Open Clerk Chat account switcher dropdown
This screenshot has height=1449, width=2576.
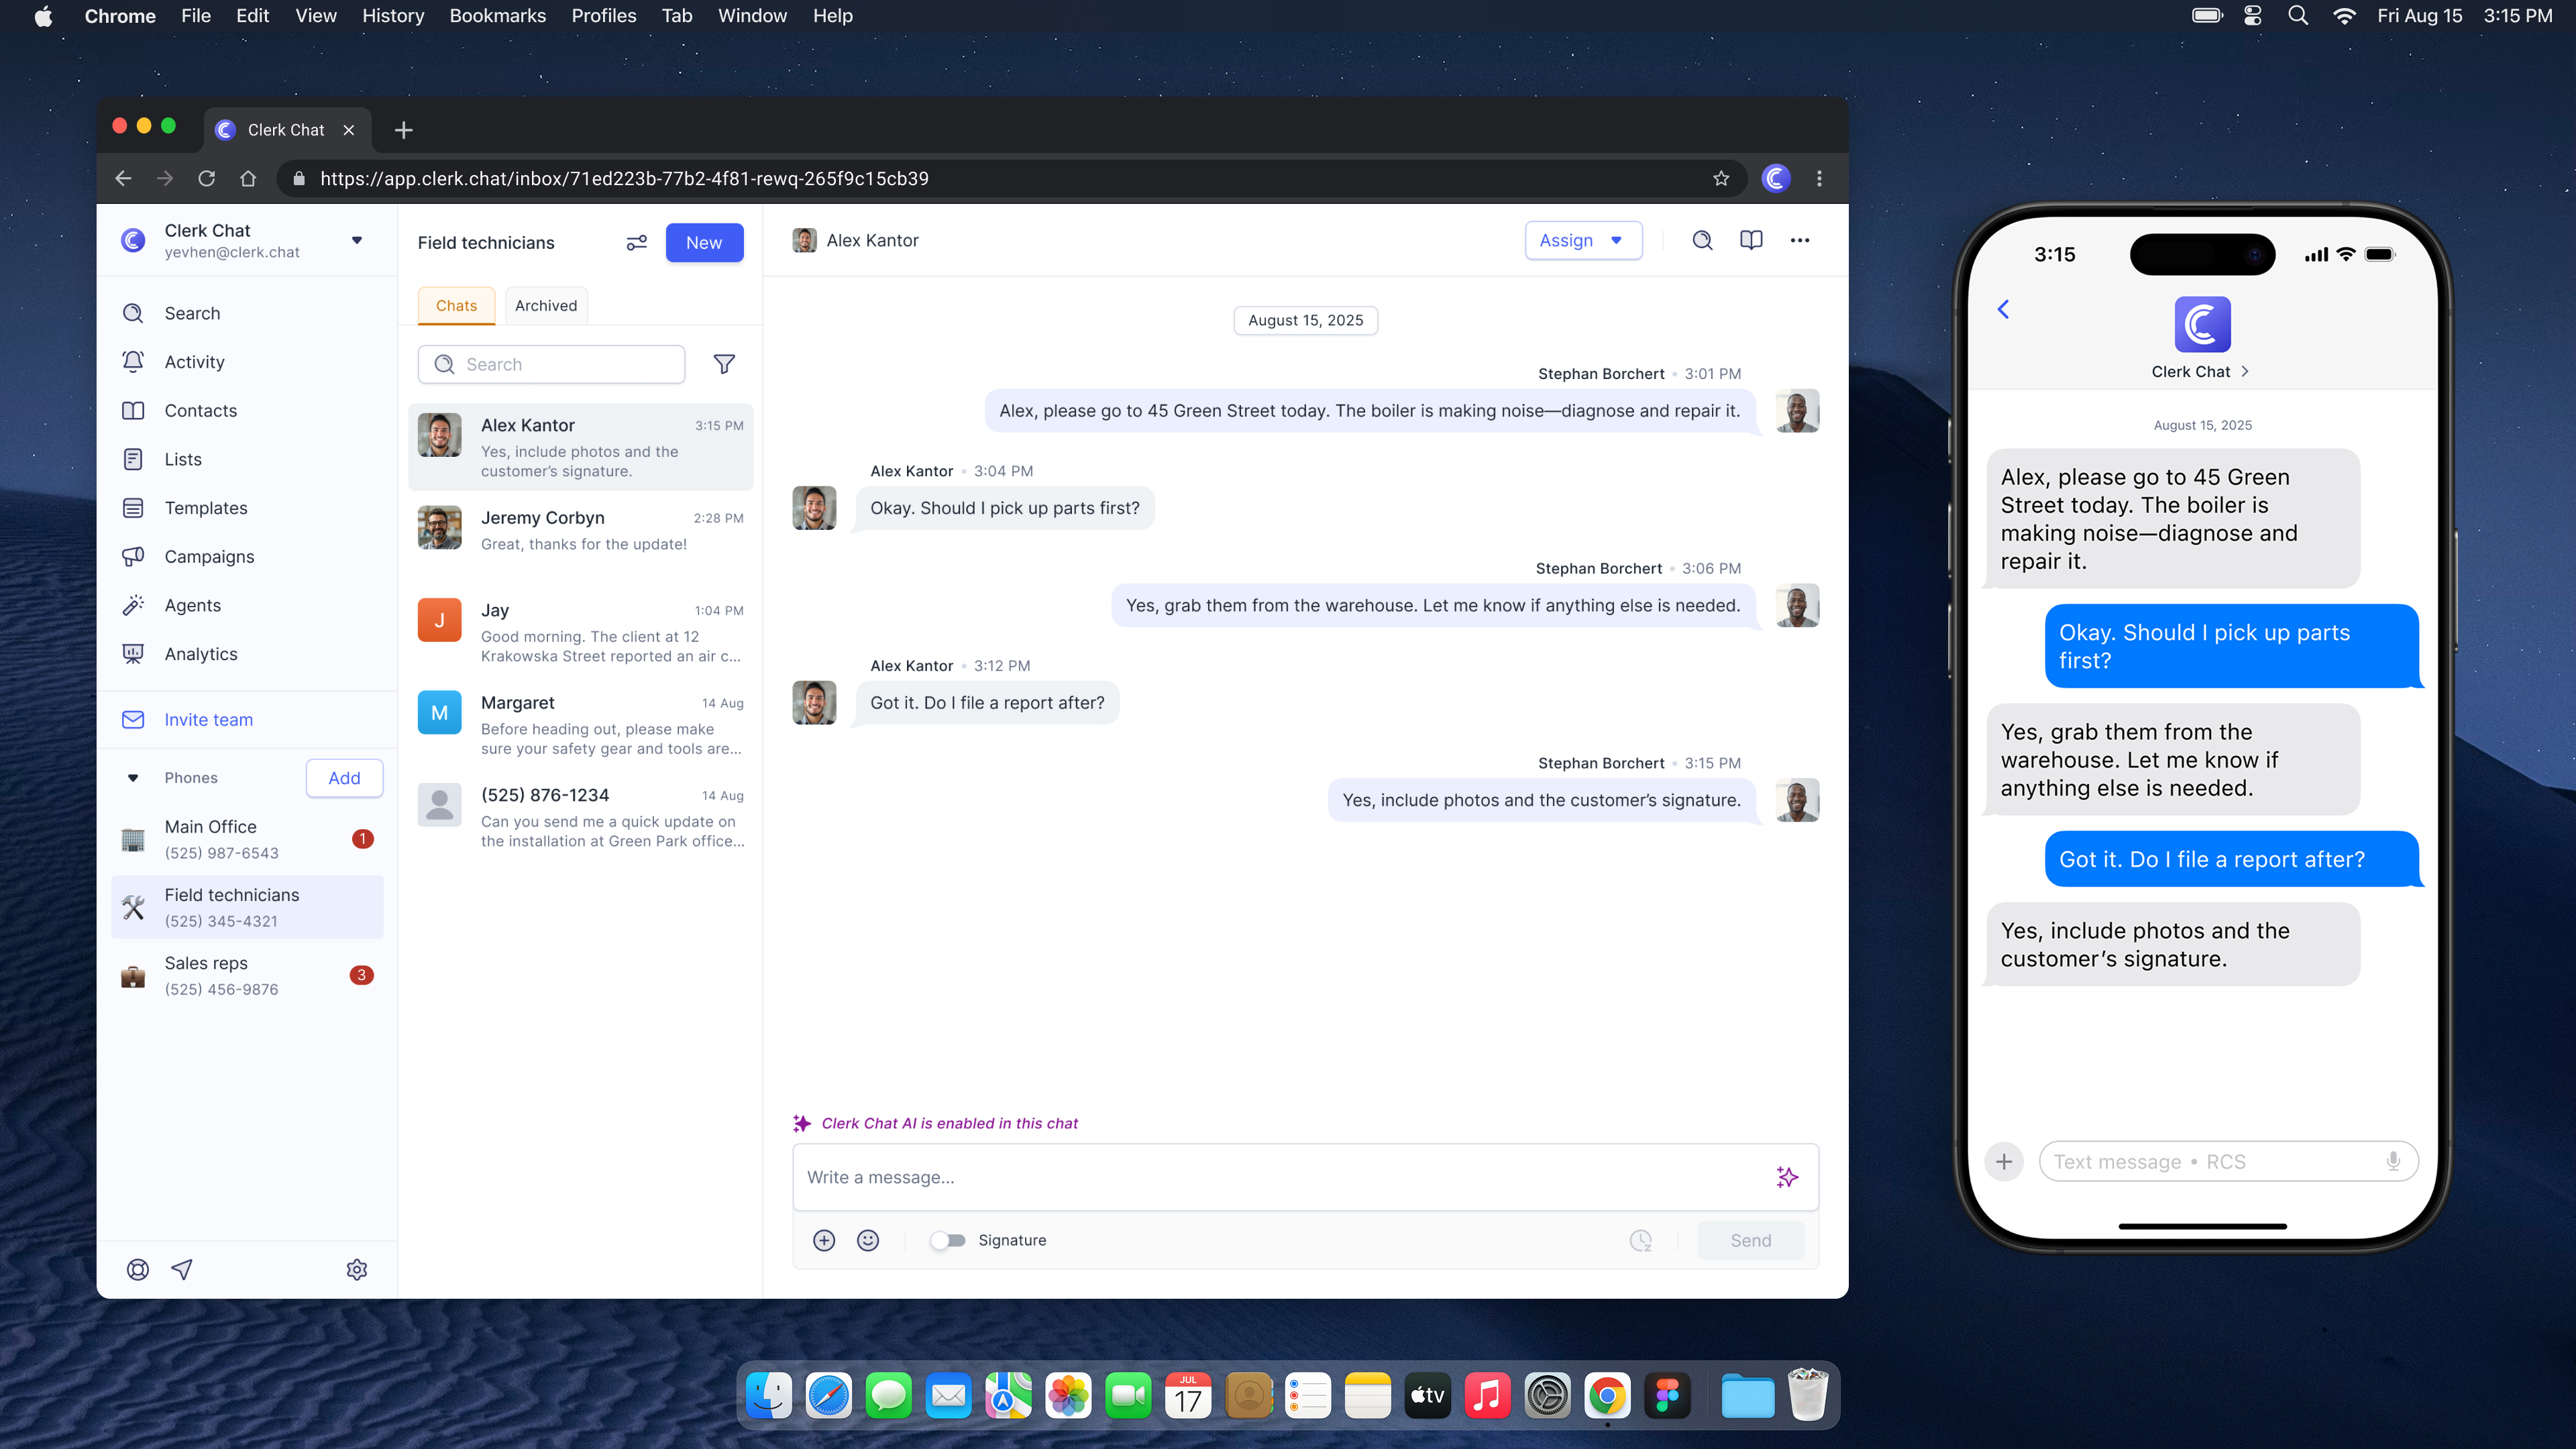(357, 240)
